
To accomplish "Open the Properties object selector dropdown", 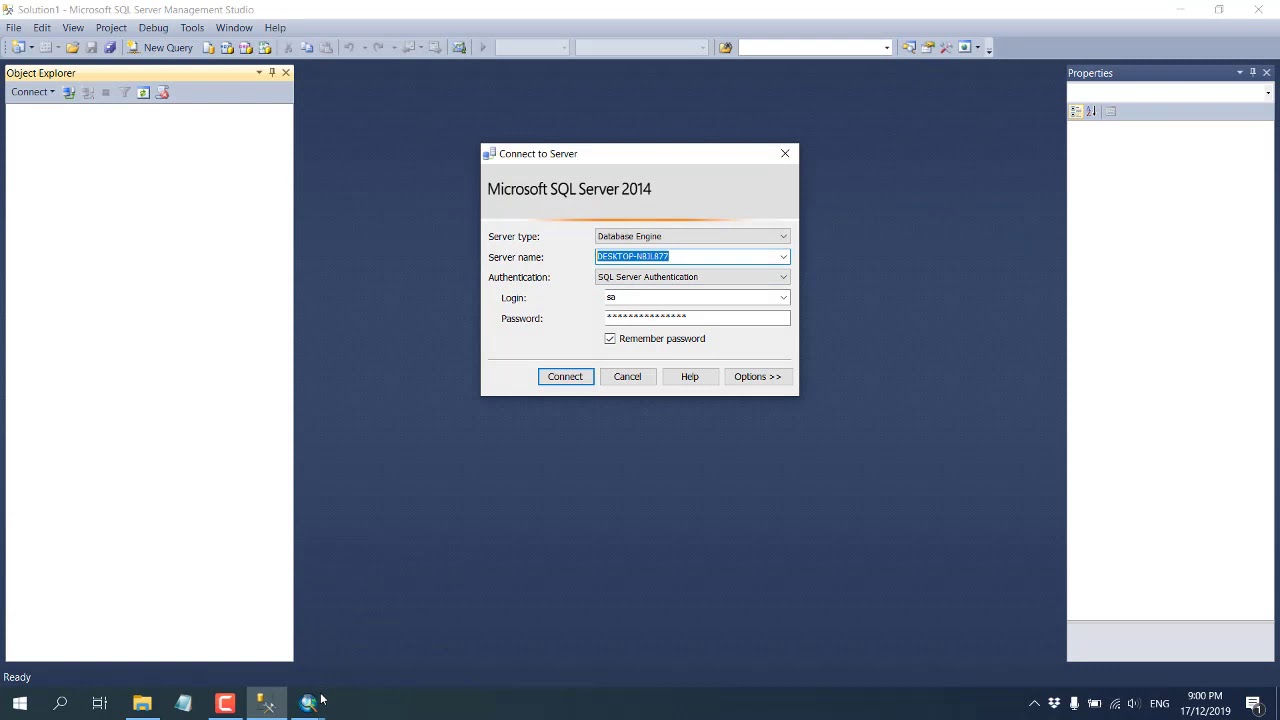I will point(1268,92).
